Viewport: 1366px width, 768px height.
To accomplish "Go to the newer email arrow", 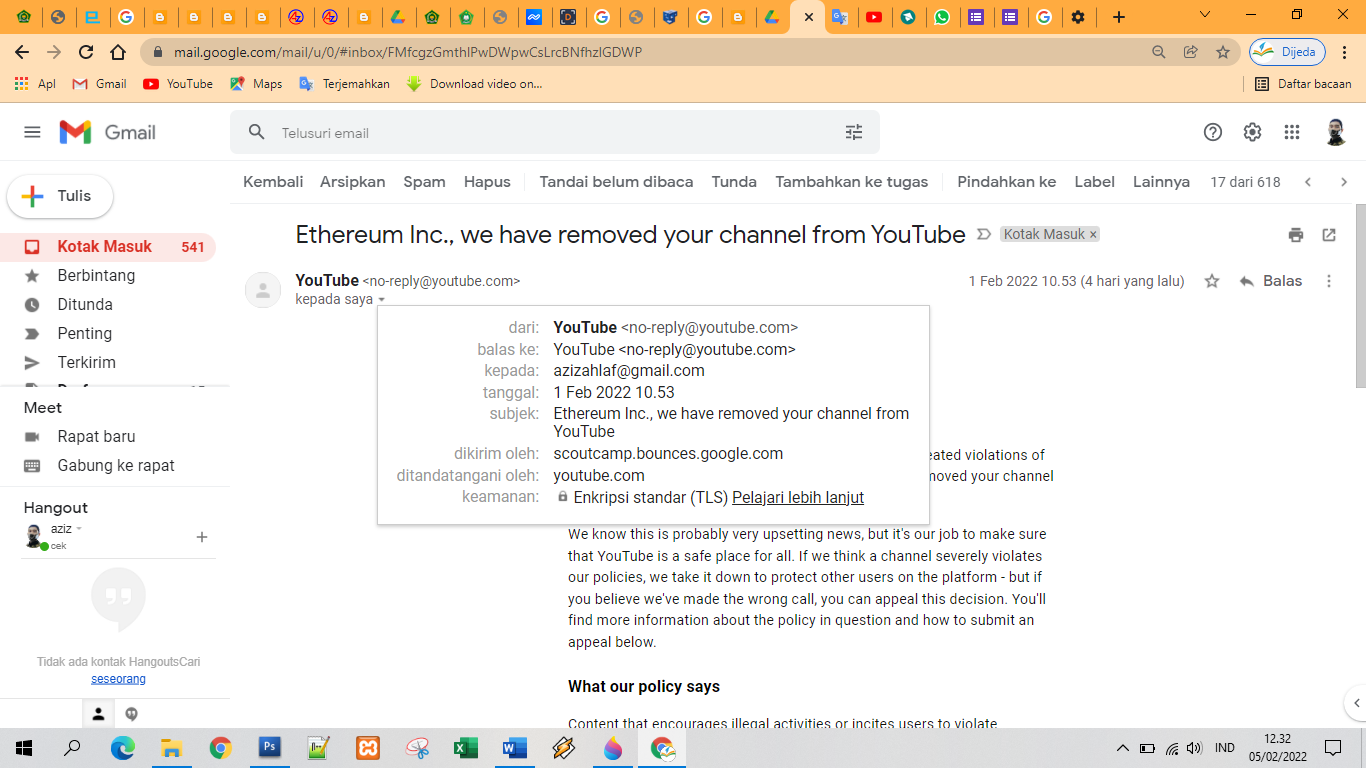I will [x=1308, y=182].
